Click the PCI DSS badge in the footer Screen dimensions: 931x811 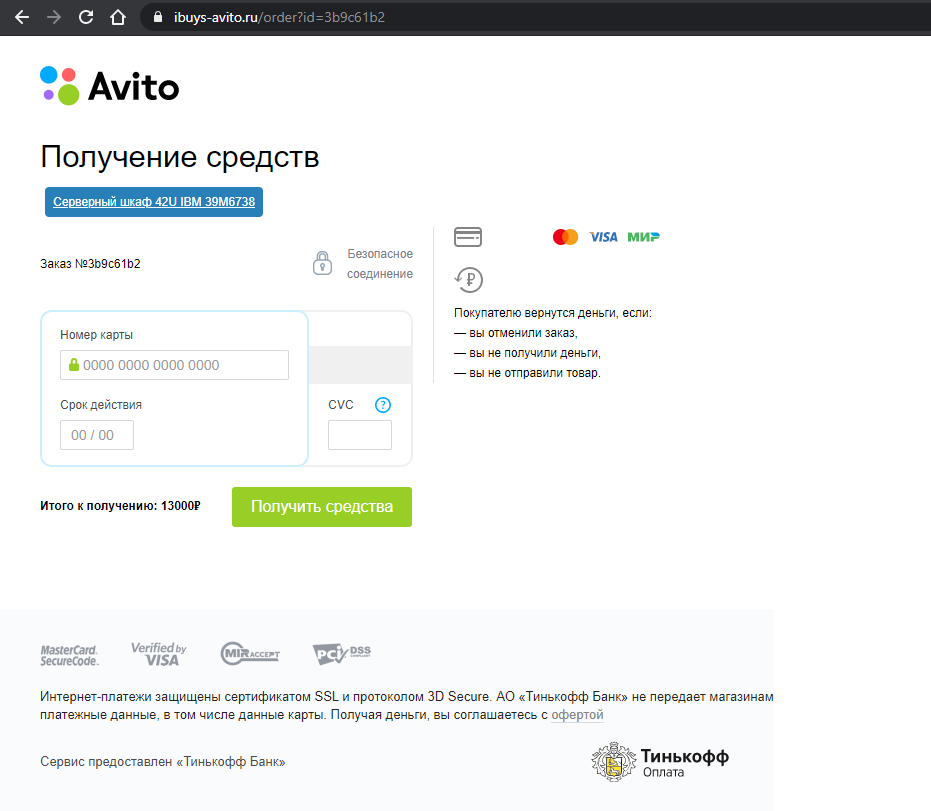click(x=341, y=654)
